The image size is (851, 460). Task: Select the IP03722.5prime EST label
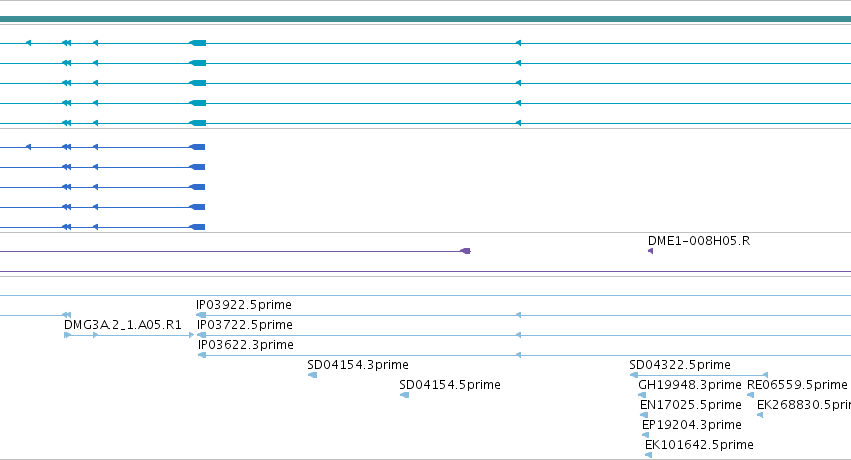[245, 325]
